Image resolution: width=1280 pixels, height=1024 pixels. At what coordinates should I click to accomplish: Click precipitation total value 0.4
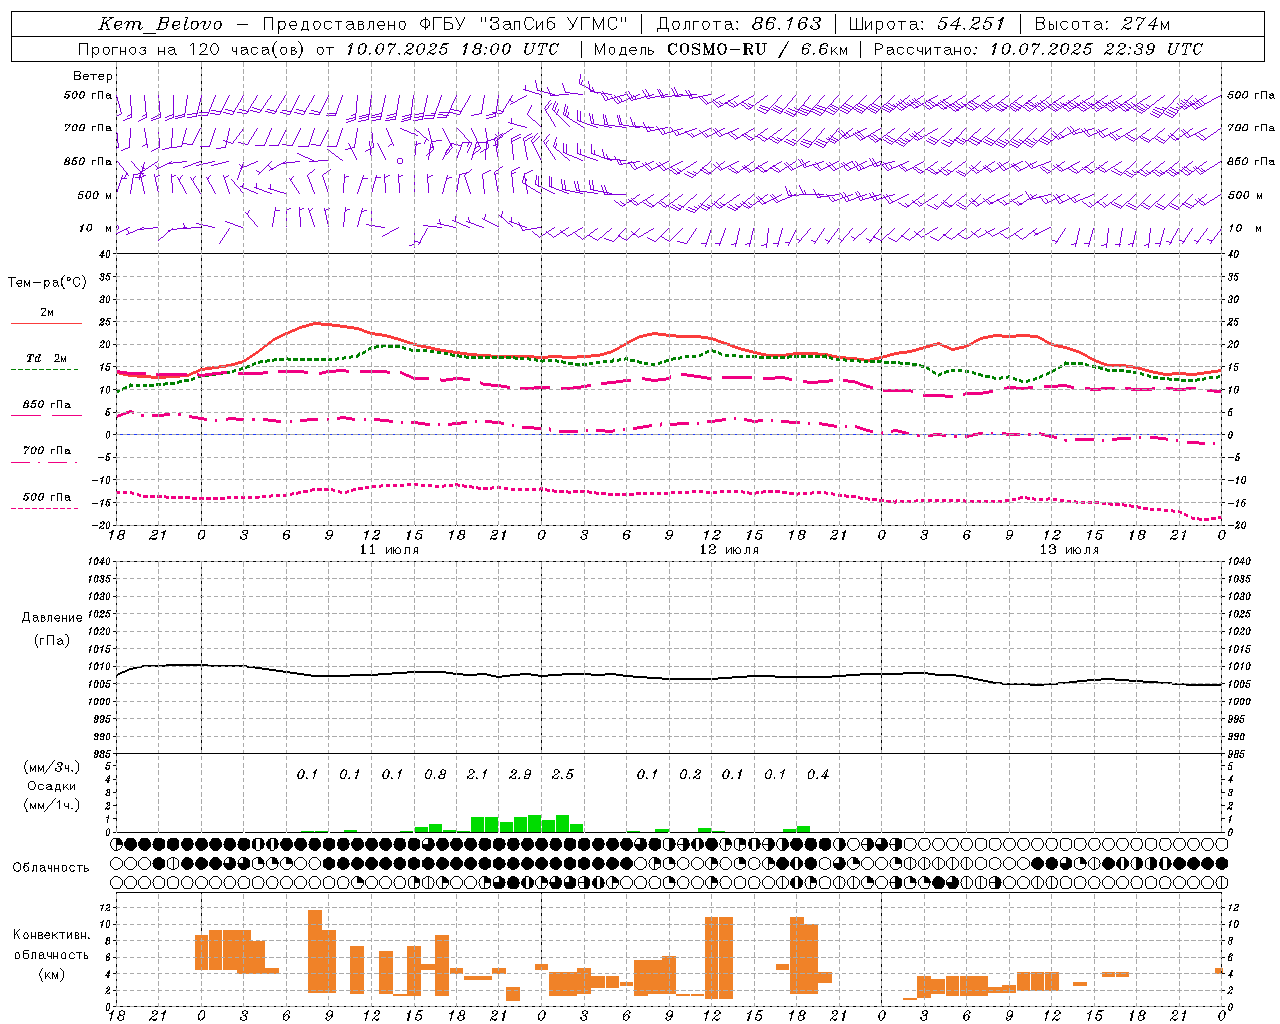tap(818, 774)
